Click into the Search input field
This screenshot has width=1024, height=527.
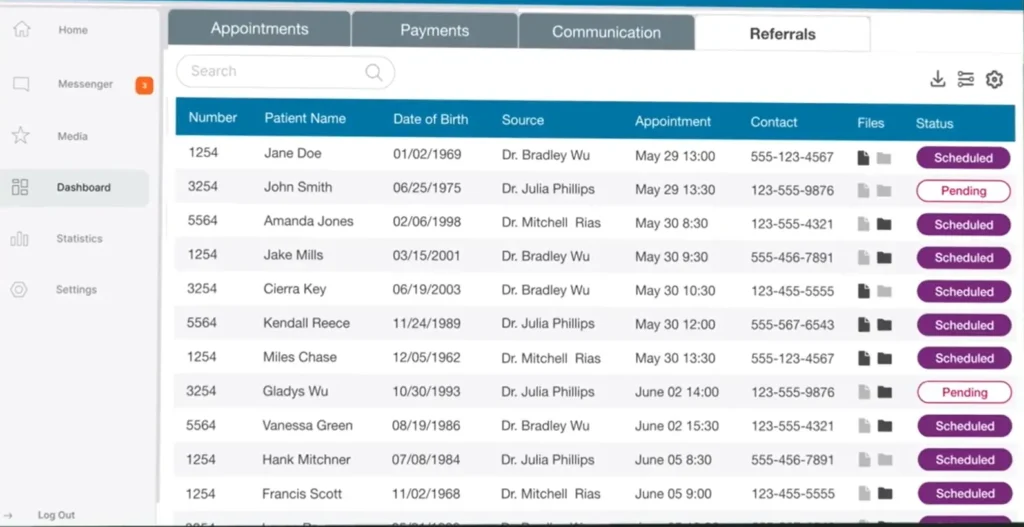point(285,72)
